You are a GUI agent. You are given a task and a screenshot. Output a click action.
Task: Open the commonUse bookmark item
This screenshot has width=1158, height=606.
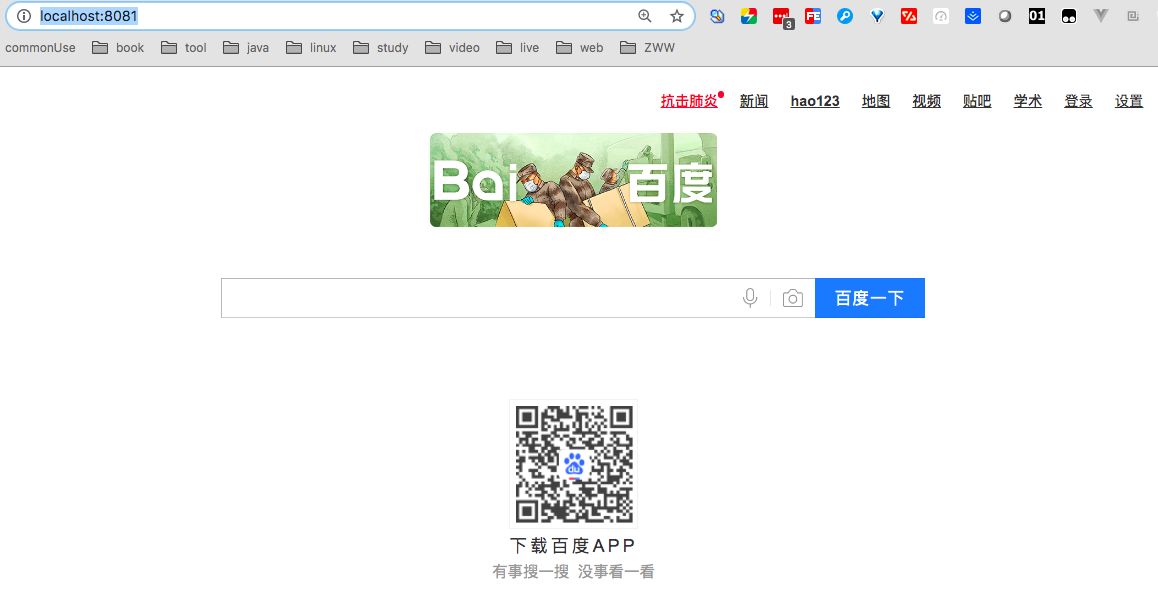[x=40, y=48]
